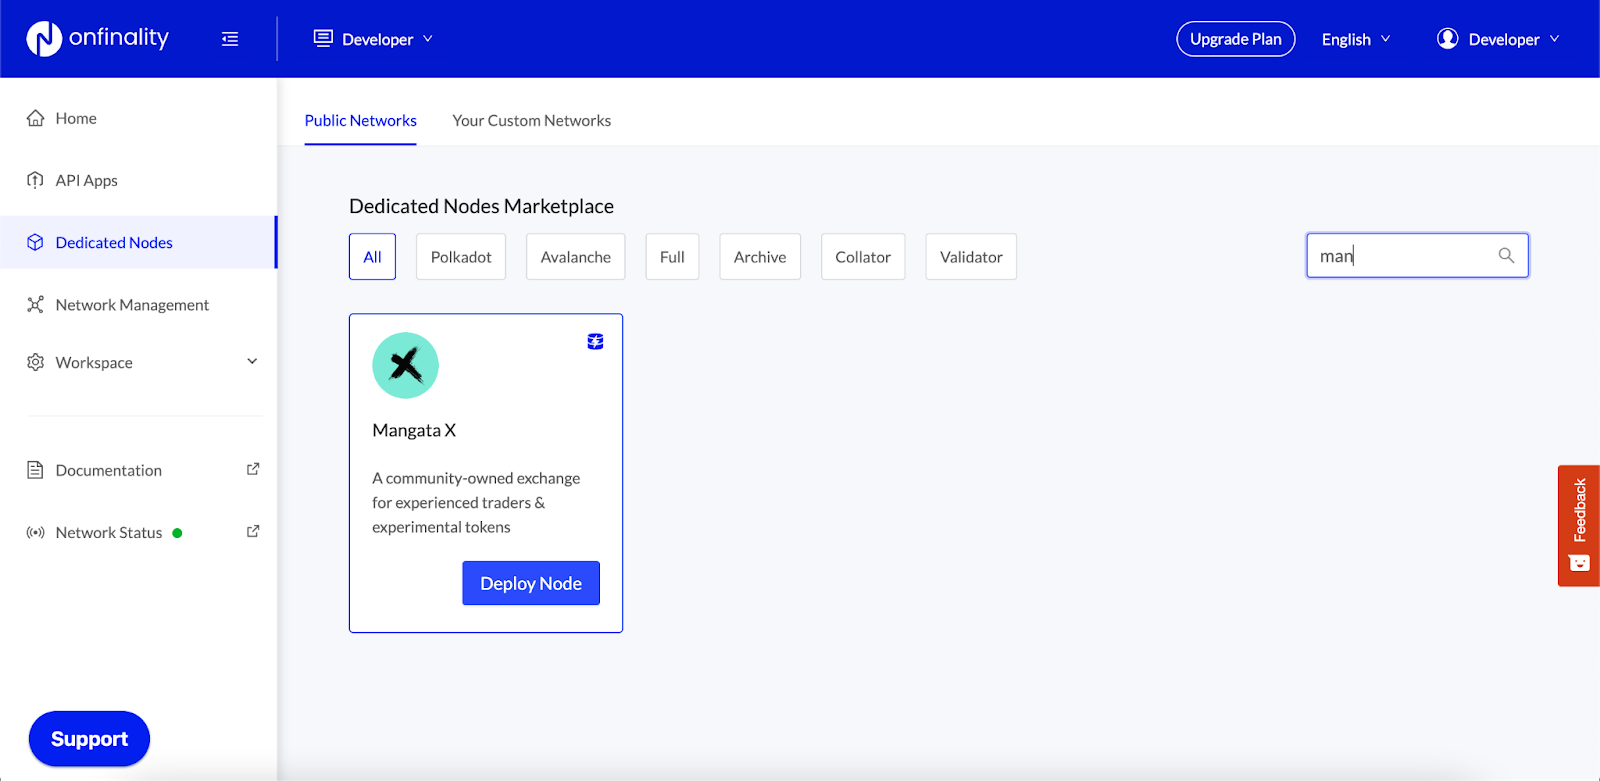Click the Network Management icon

coord(36,304)
